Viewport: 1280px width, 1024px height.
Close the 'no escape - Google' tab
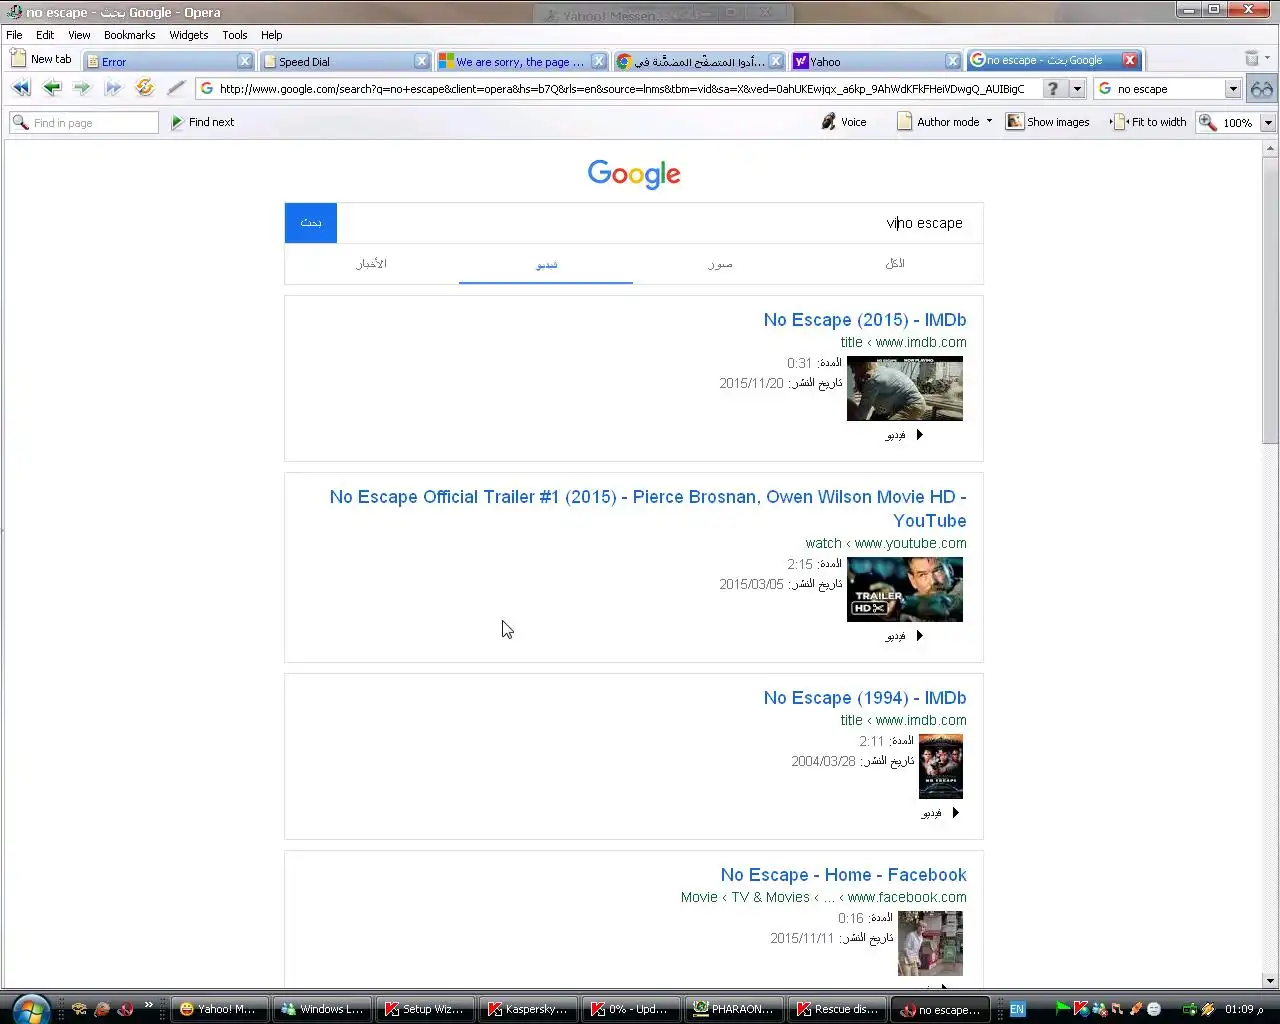pyautogui.click(x=1130, y=60)
